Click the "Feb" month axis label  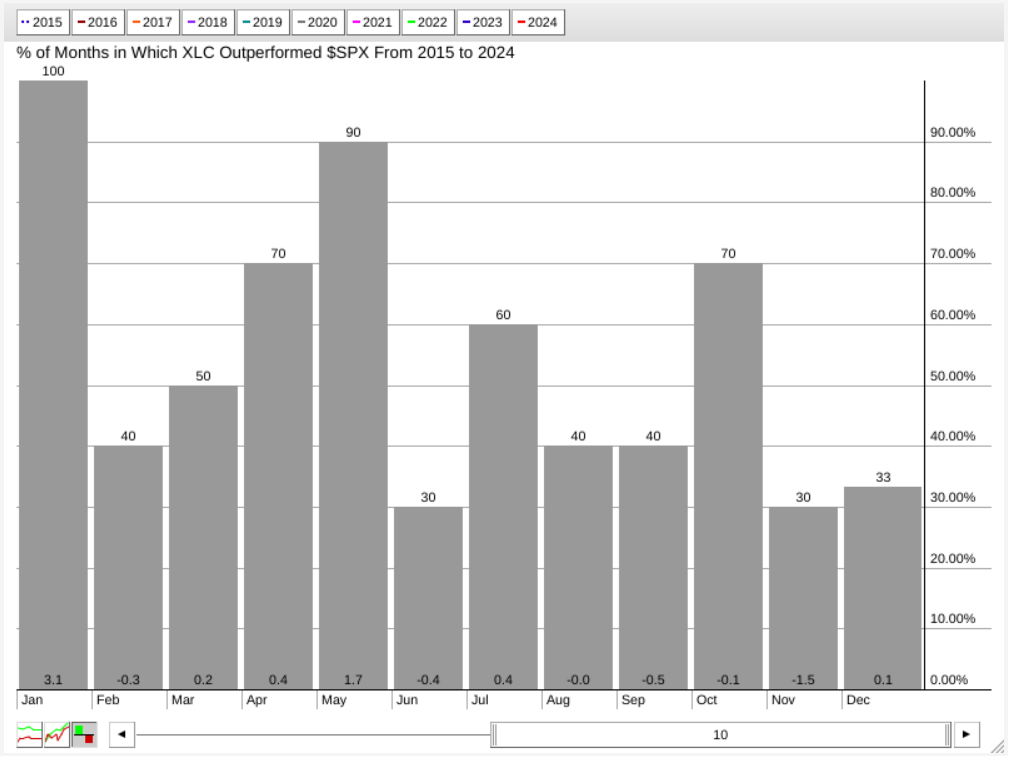click(108, 702)
